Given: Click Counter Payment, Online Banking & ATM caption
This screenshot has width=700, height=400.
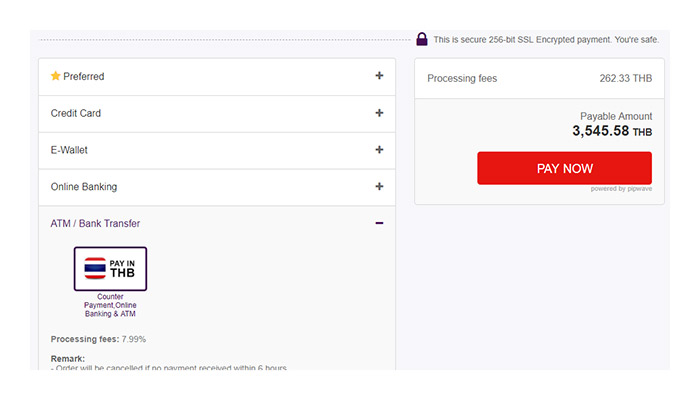Looking at the screenshot, I should tap(110, 305).
